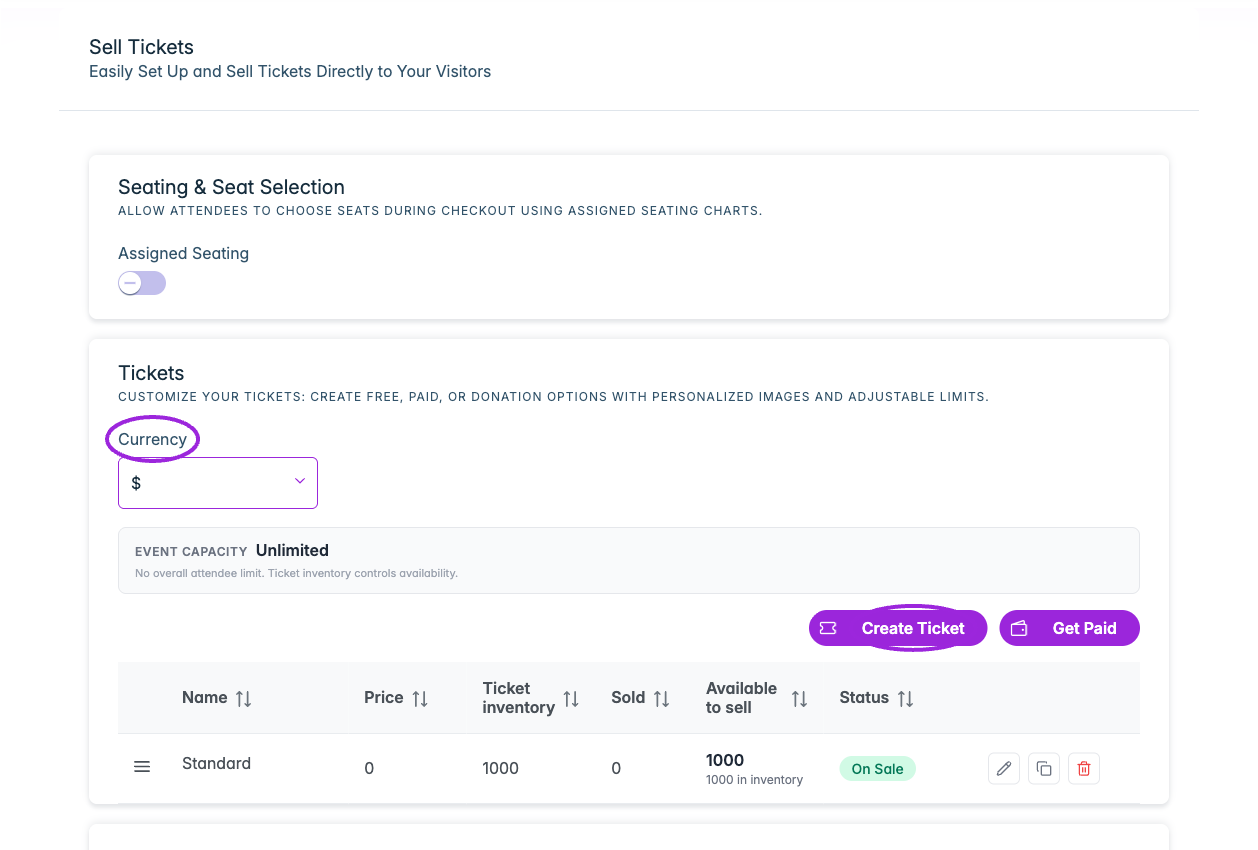
Task: Sort tickets by Price column arrows
Action: pos(420,699)
